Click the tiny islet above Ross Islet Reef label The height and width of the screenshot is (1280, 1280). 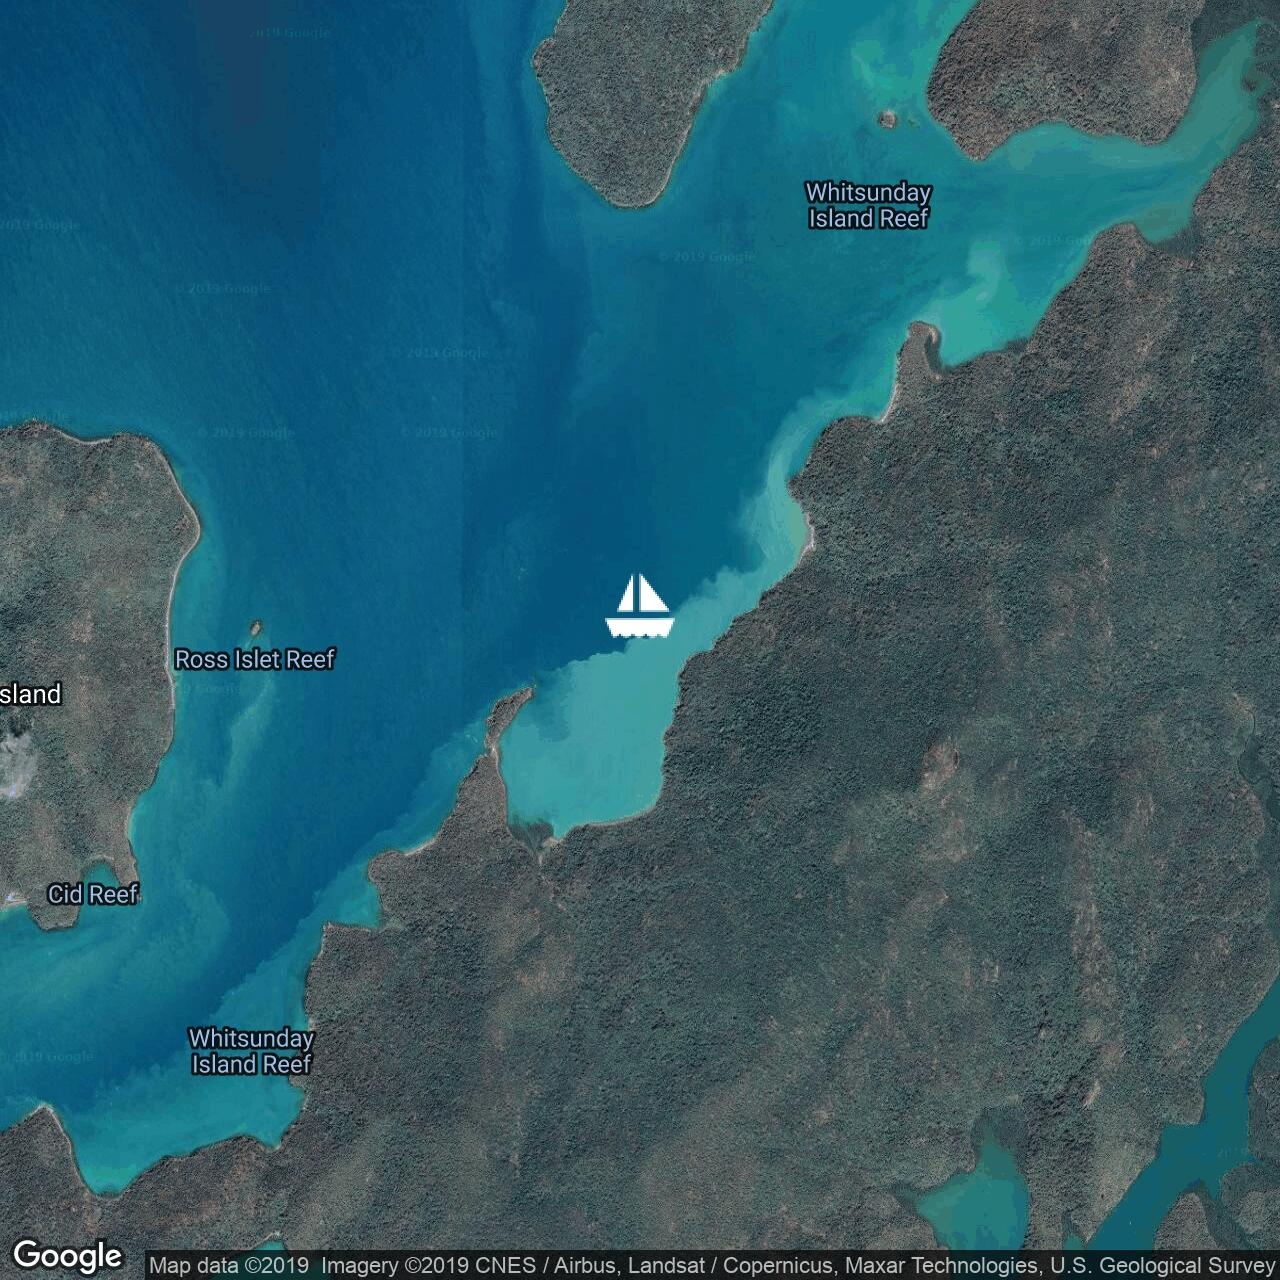pos(255,628)
